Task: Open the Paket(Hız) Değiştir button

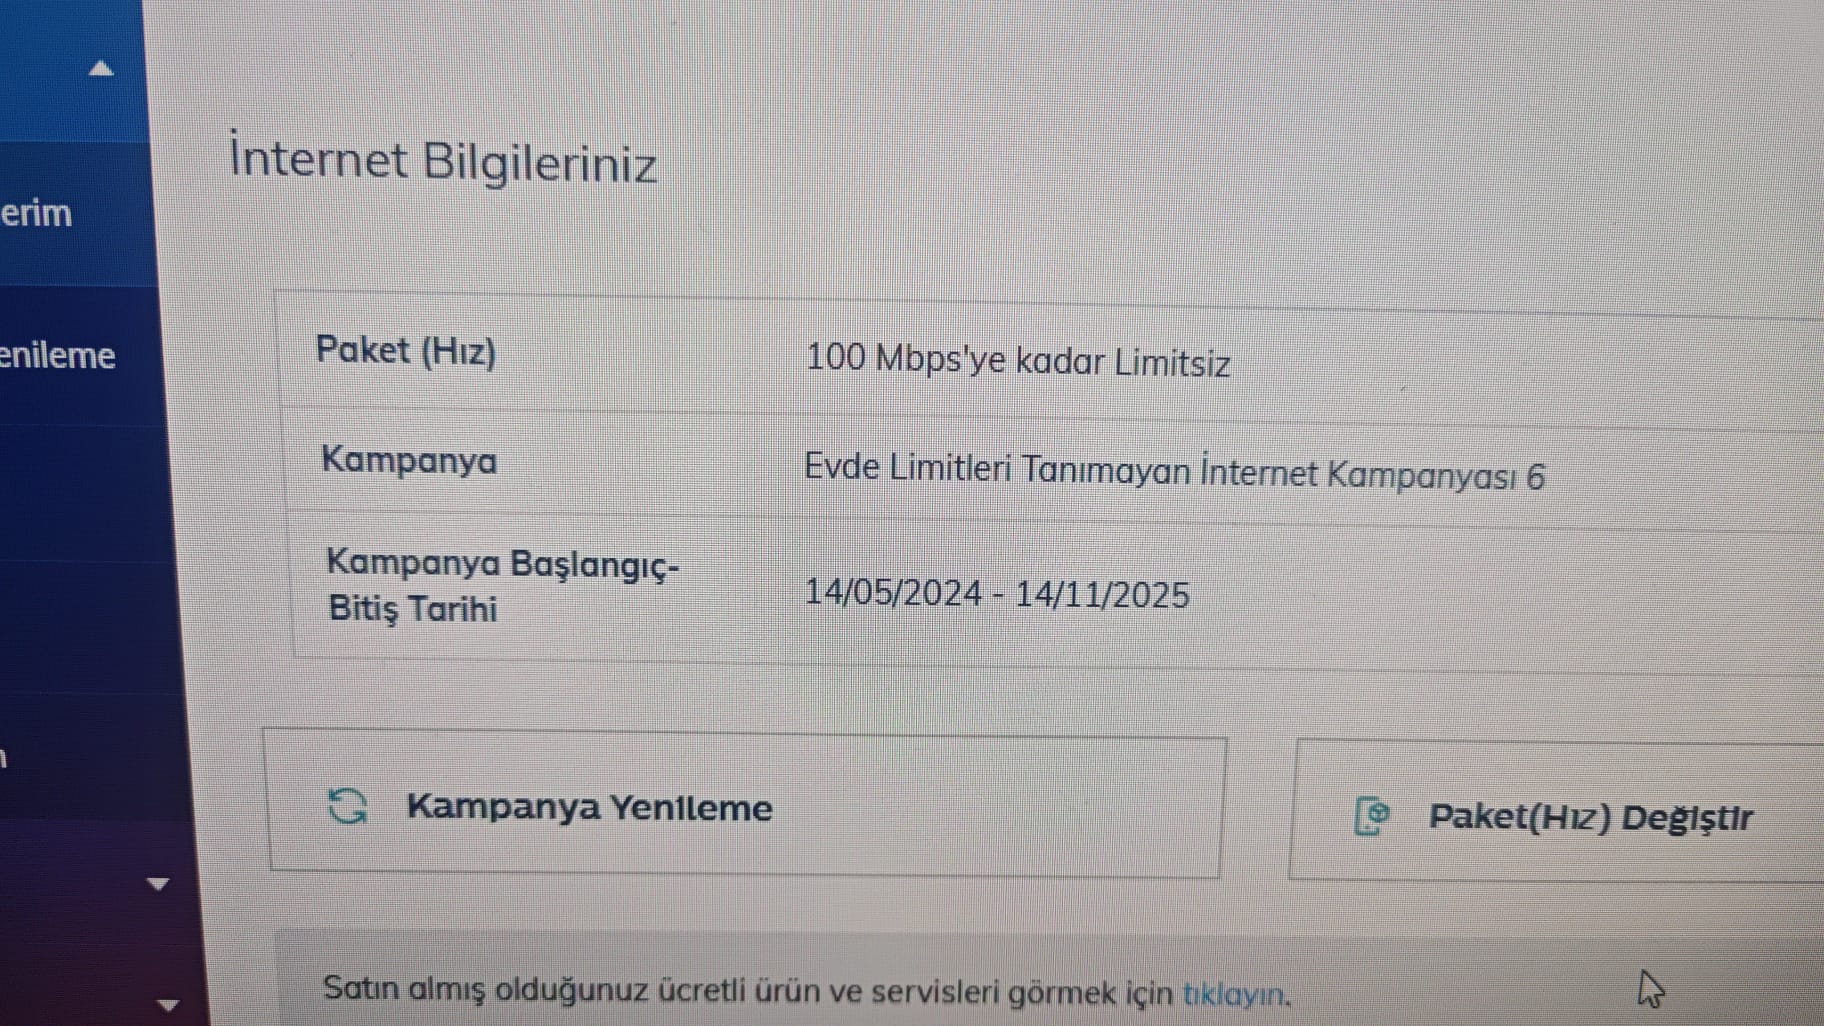Action: 1558,811
